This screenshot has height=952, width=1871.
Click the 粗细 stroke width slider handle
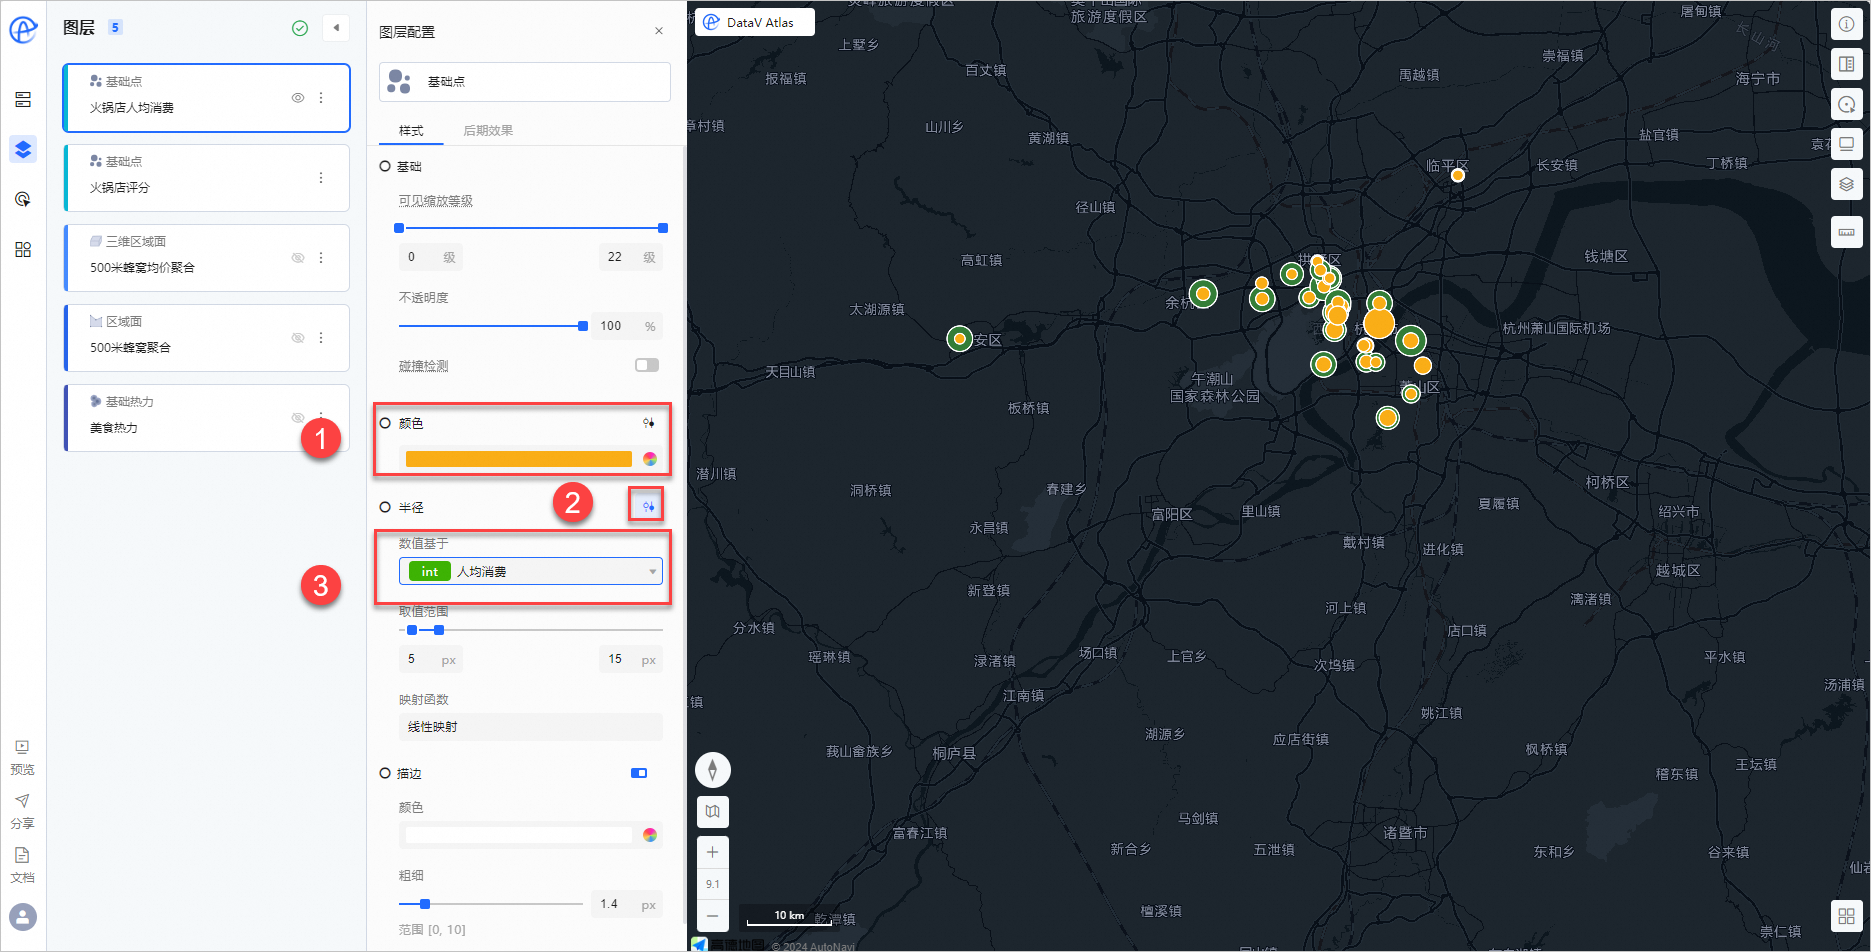click(425, 904)
